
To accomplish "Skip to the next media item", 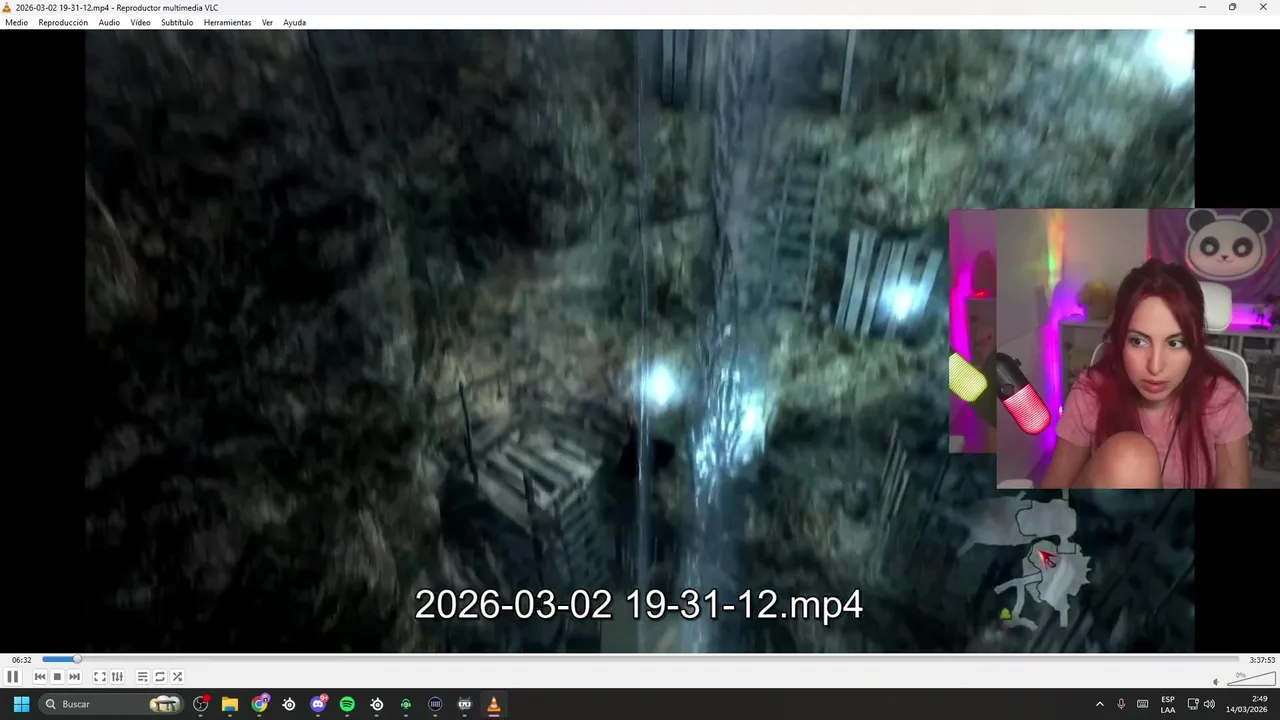I will 74,677.
